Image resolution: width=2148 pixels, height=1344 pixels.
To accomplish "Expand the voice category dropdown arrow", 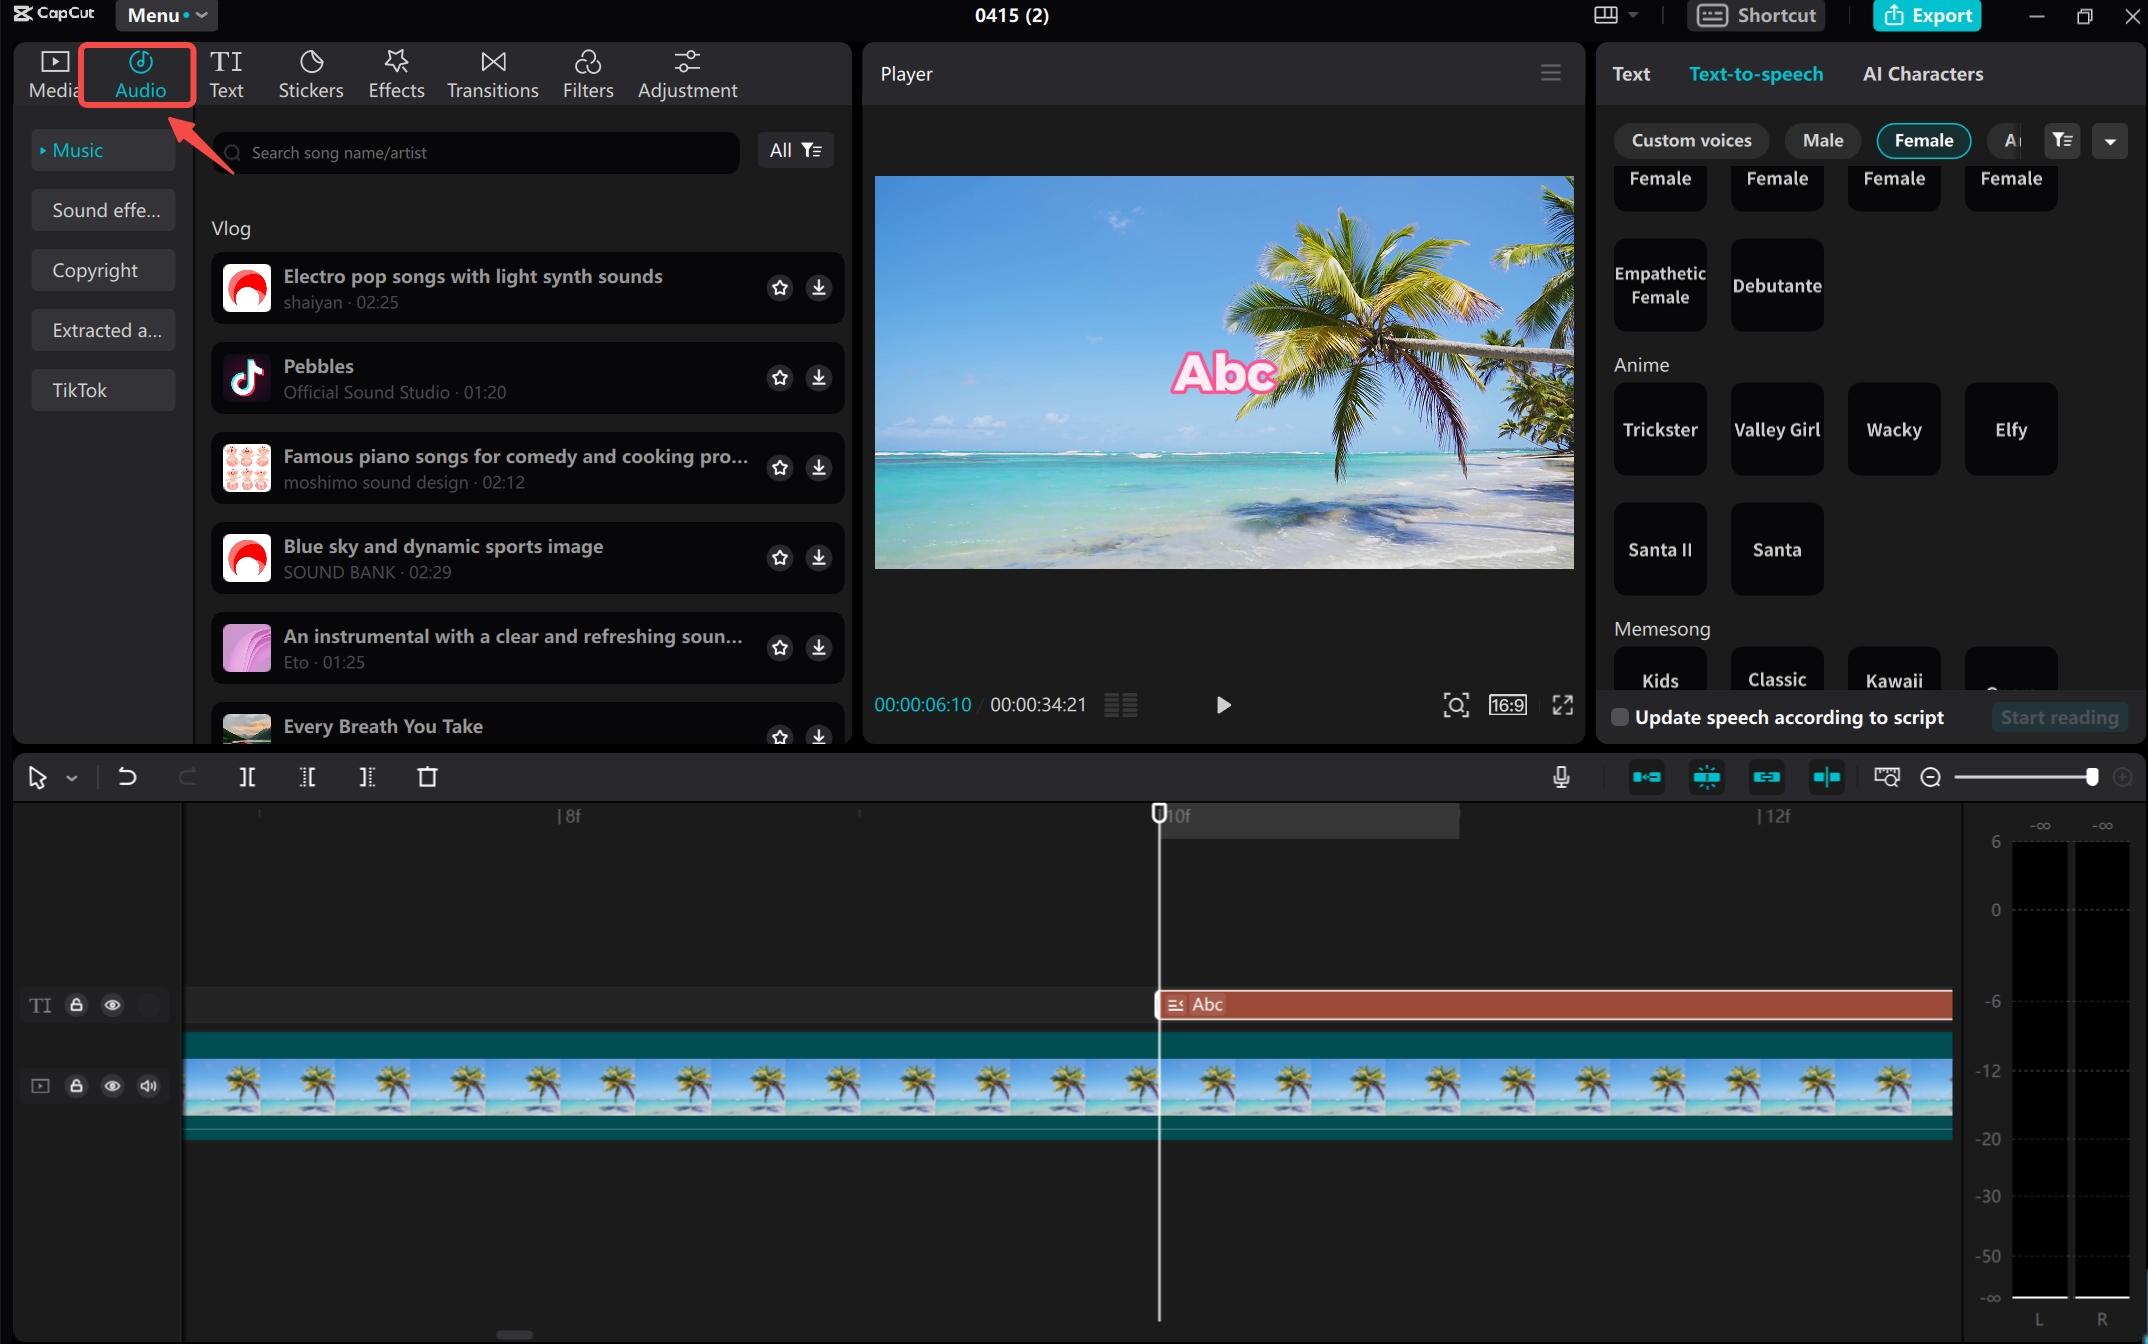I will tap(2110, 141).
